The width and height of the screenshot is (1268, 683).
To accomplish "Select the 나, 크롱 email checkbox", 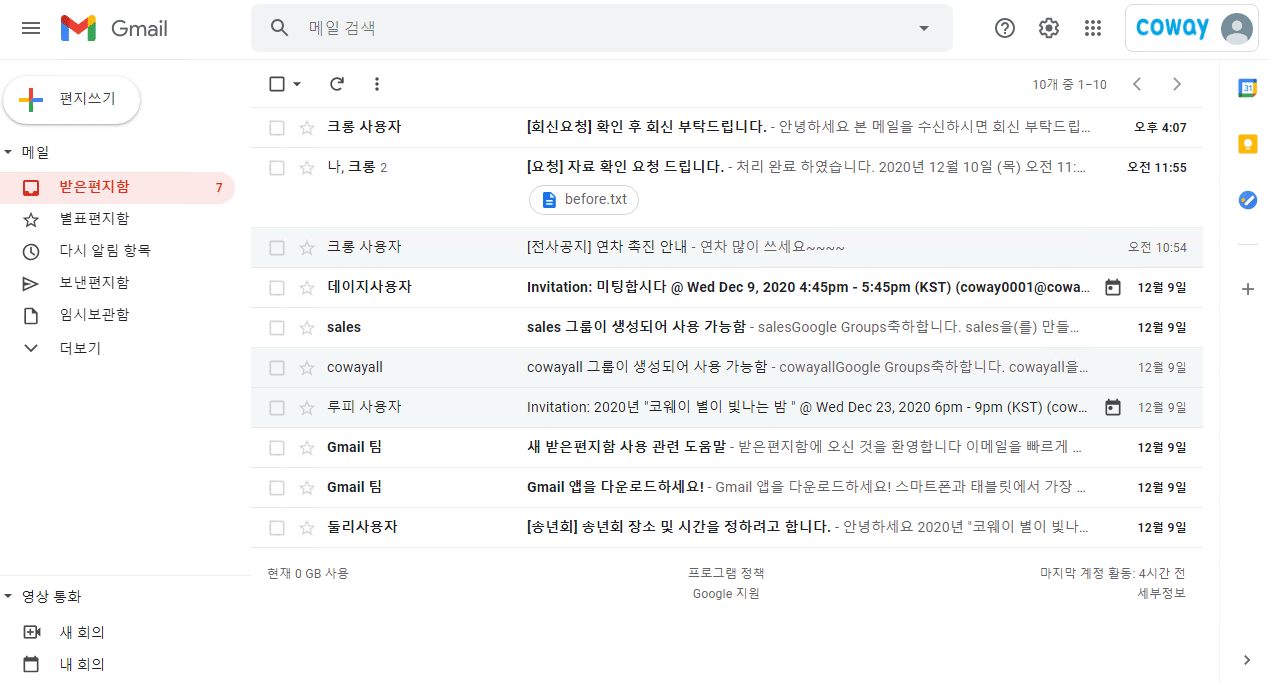I will coord(277,168).
